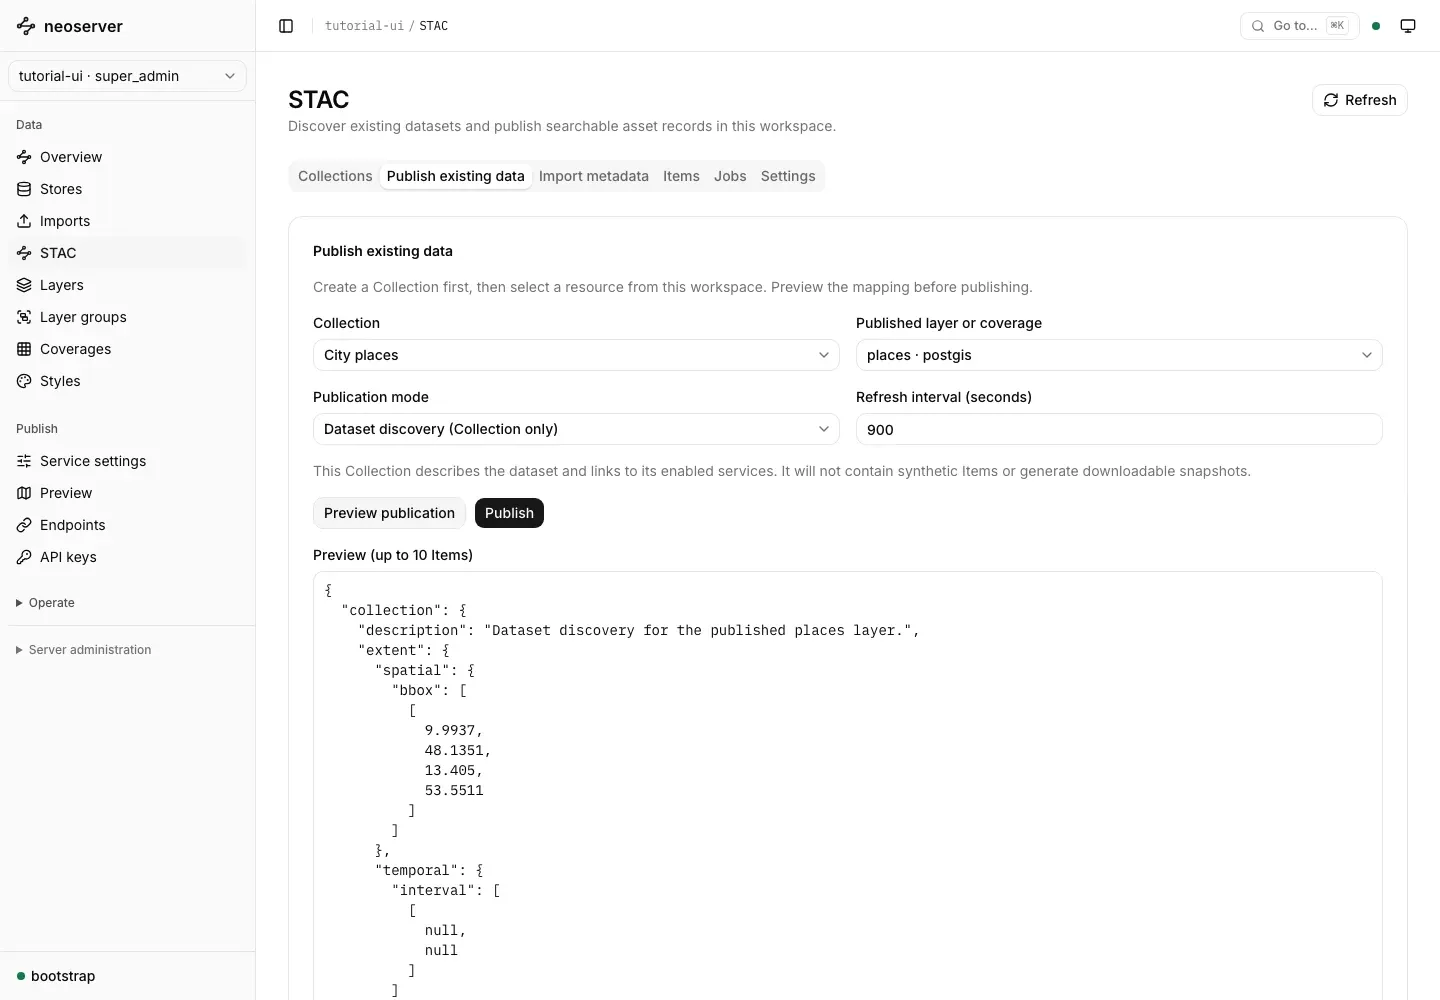Click the green status dot in header
The width and height of the screenshot is (1440, 1000).
click(1376, 26)
